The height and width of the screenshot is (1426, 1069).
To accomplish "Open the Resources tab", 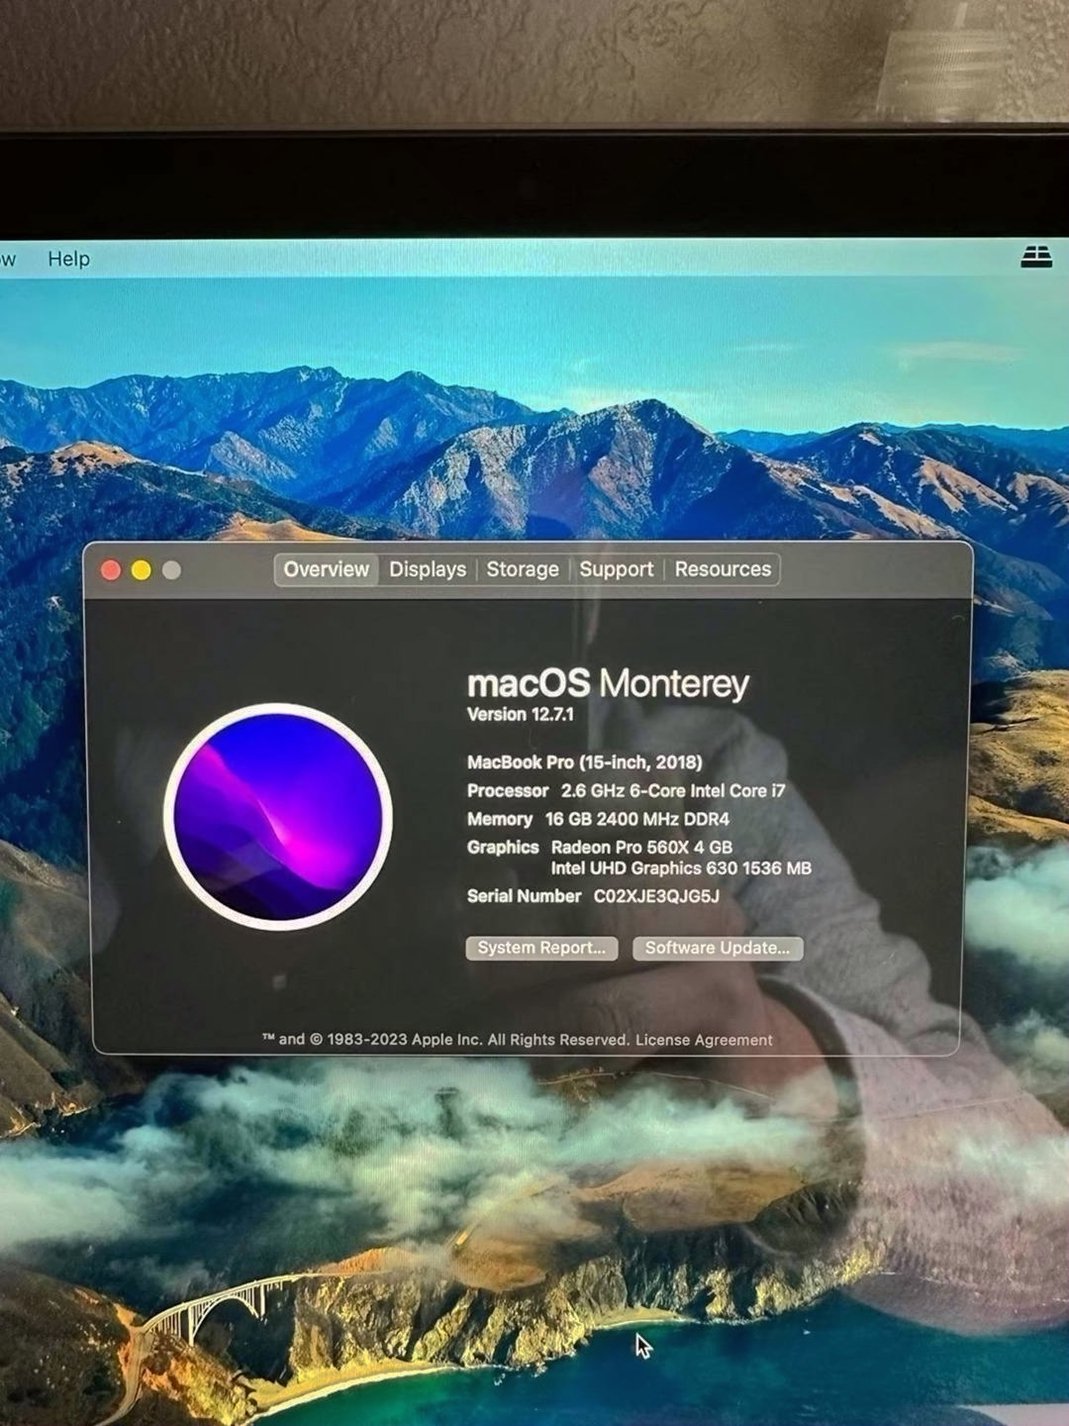I will (723, 569).
